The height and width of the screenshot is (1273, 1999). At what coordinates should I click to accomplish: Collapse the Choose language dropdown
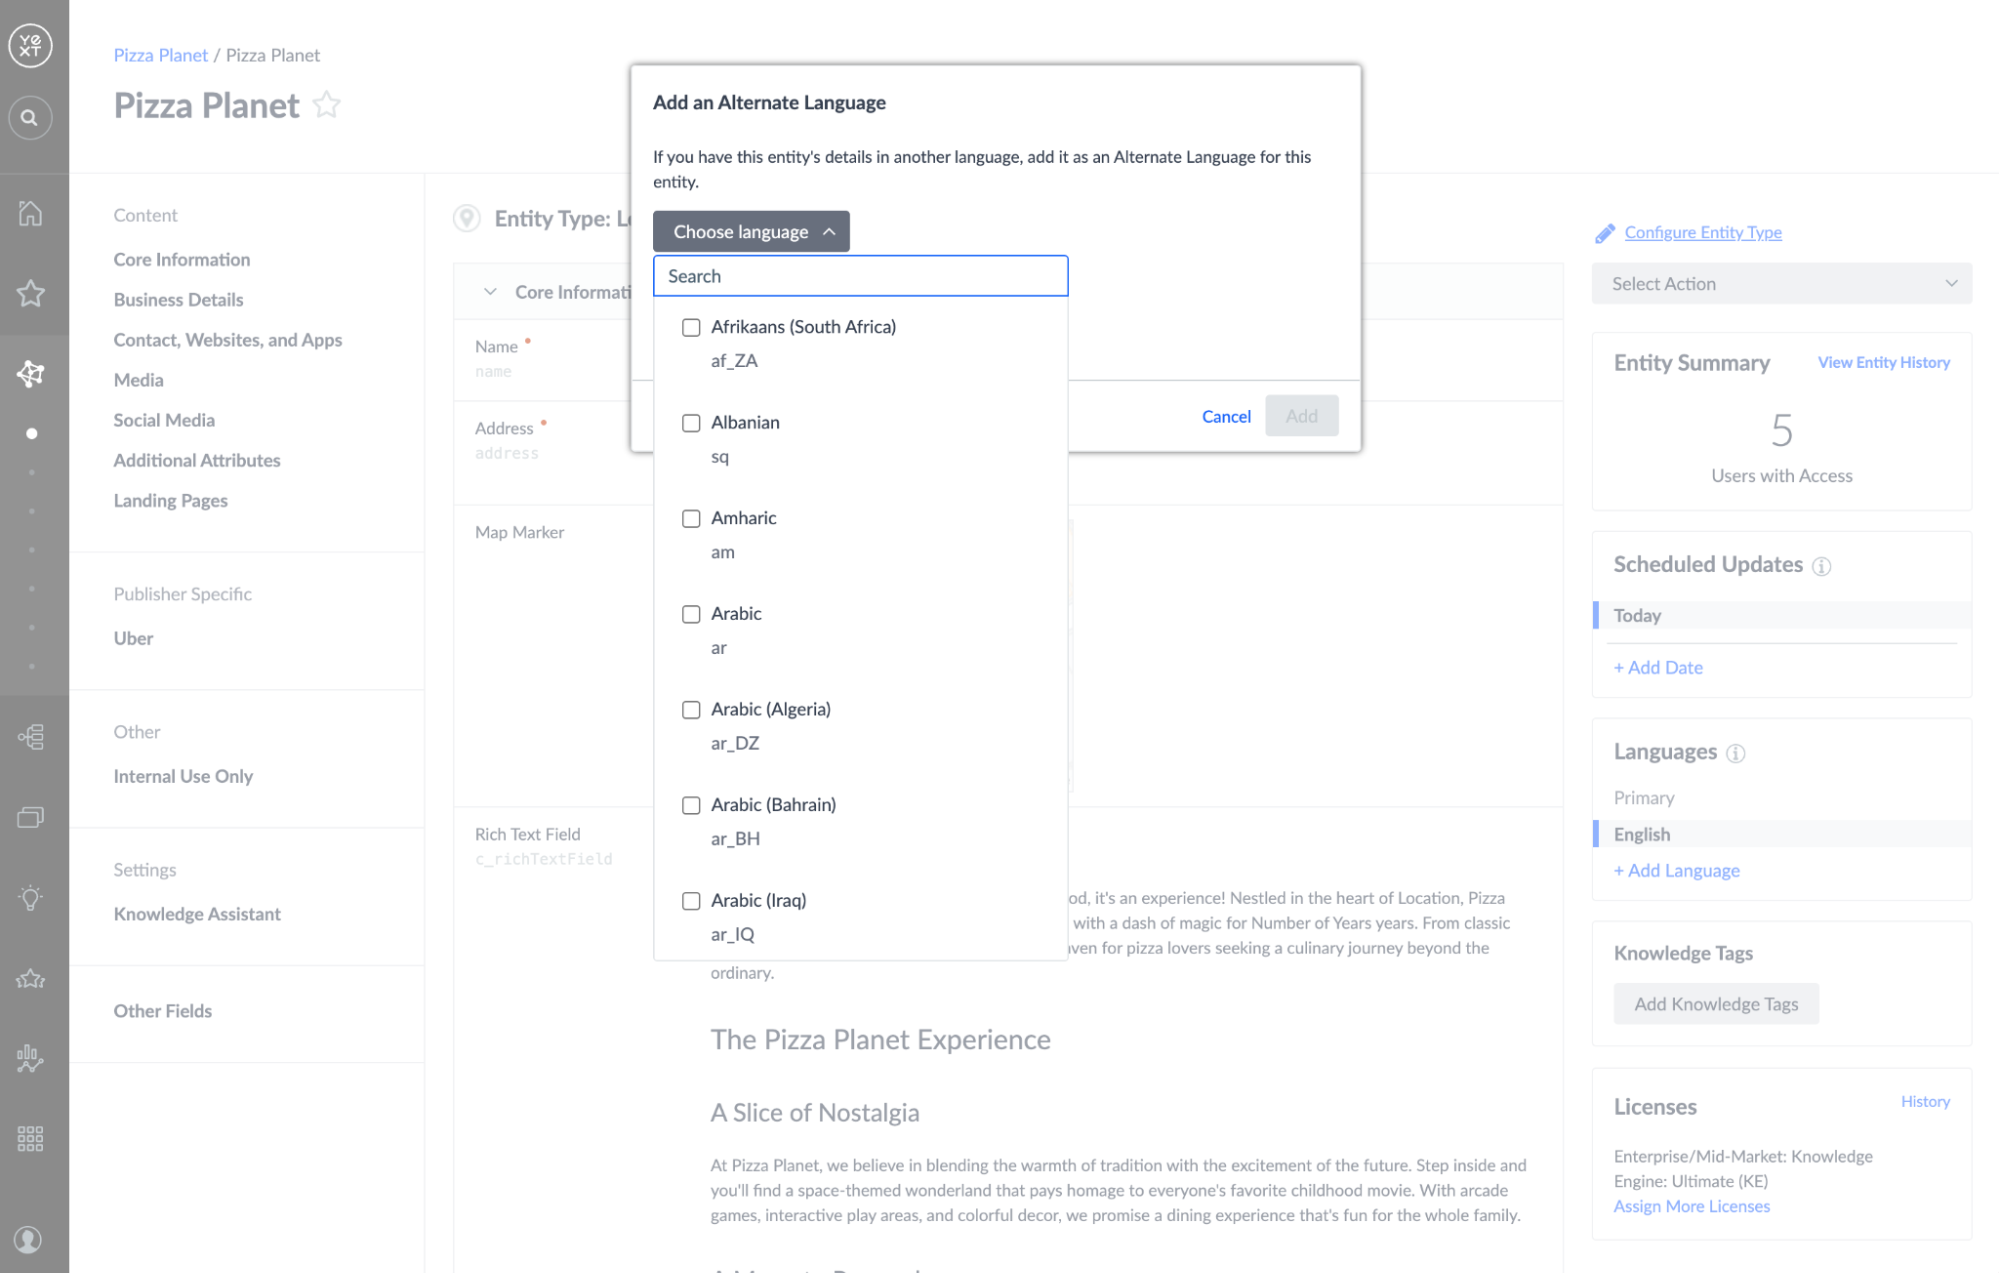click(751, 231)
